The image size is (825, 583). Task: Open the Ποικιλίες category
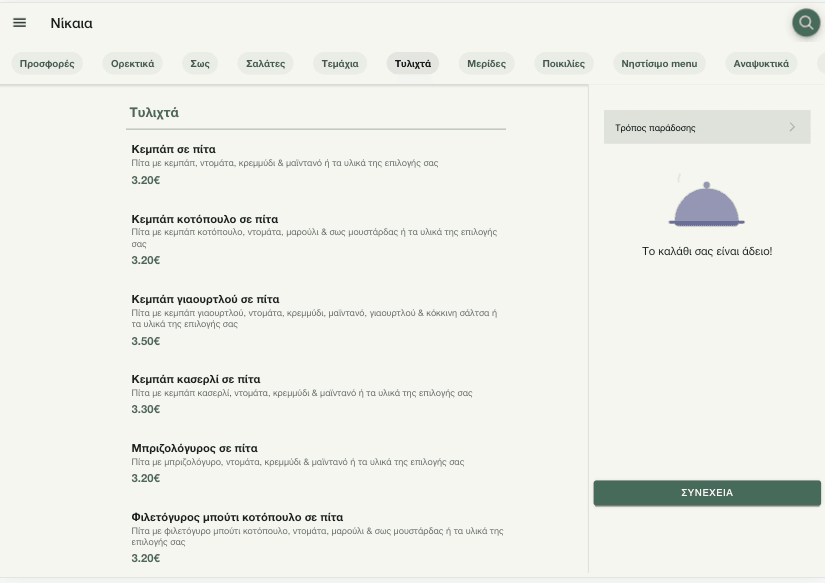coord(564,64)
